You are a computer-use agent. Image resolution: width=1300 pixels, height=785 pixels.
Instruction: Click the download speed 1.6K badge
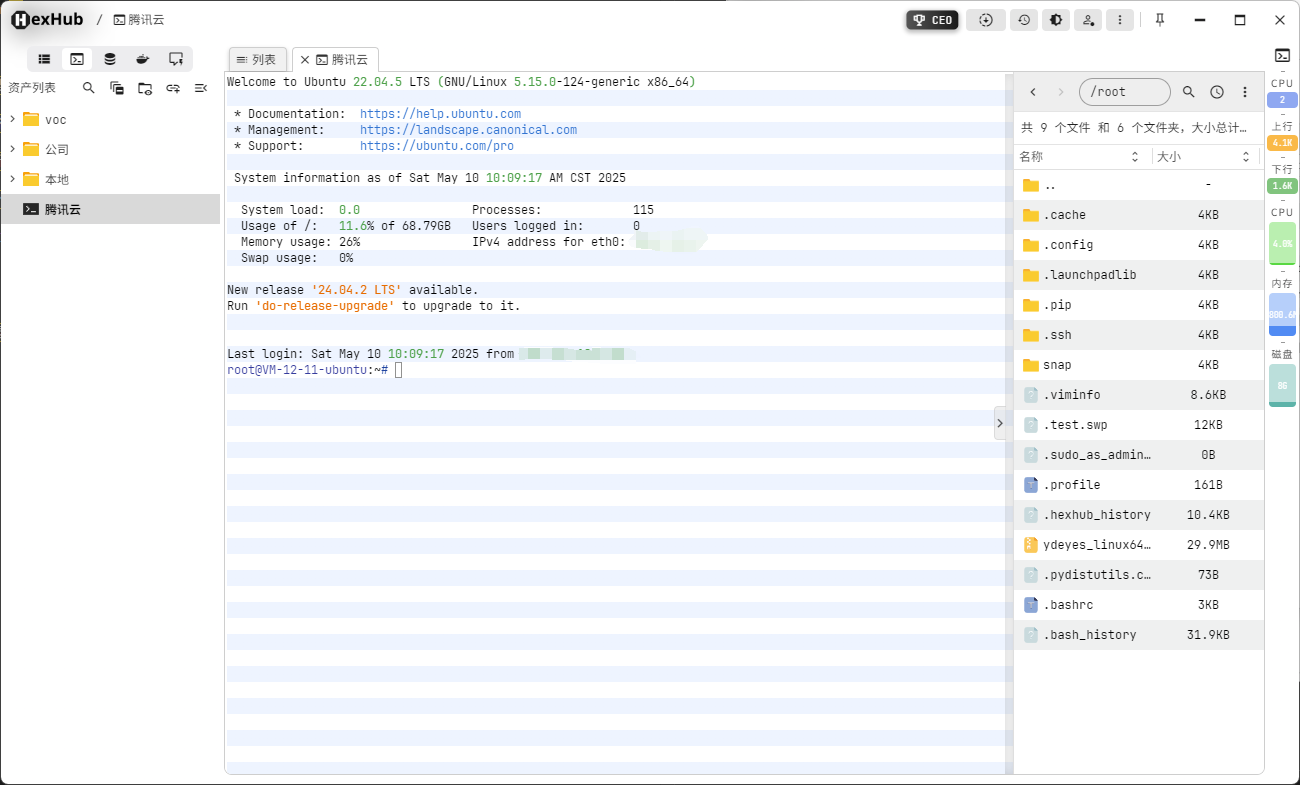coord(1282,186)
